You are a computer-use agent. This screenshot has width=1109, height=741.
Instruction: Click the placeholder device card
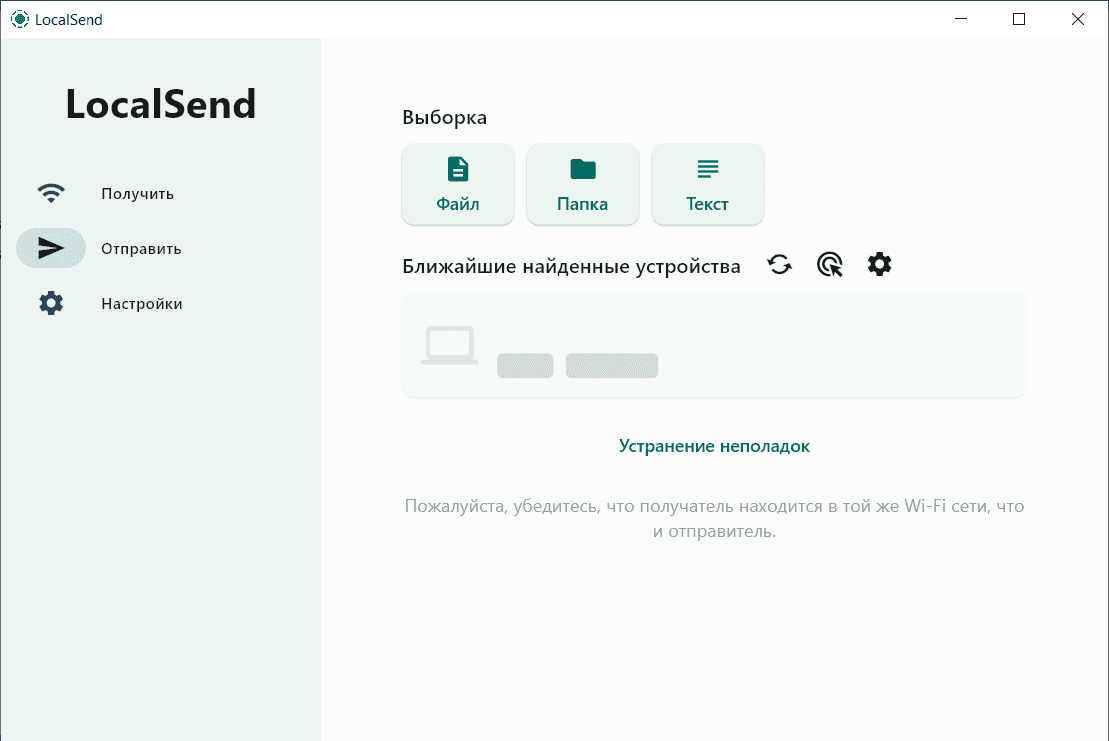[714, 345]
